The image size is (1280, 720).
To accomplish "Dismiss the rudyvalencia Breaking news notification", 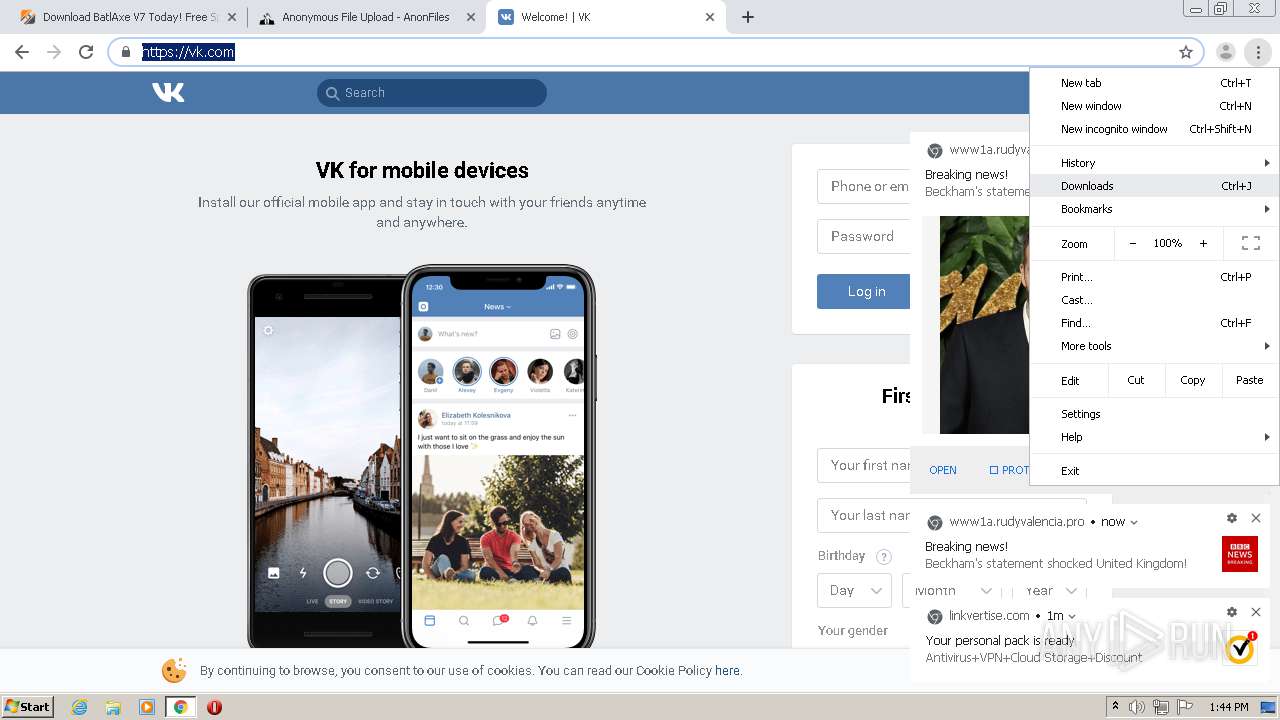I will tap(1256, 518).
